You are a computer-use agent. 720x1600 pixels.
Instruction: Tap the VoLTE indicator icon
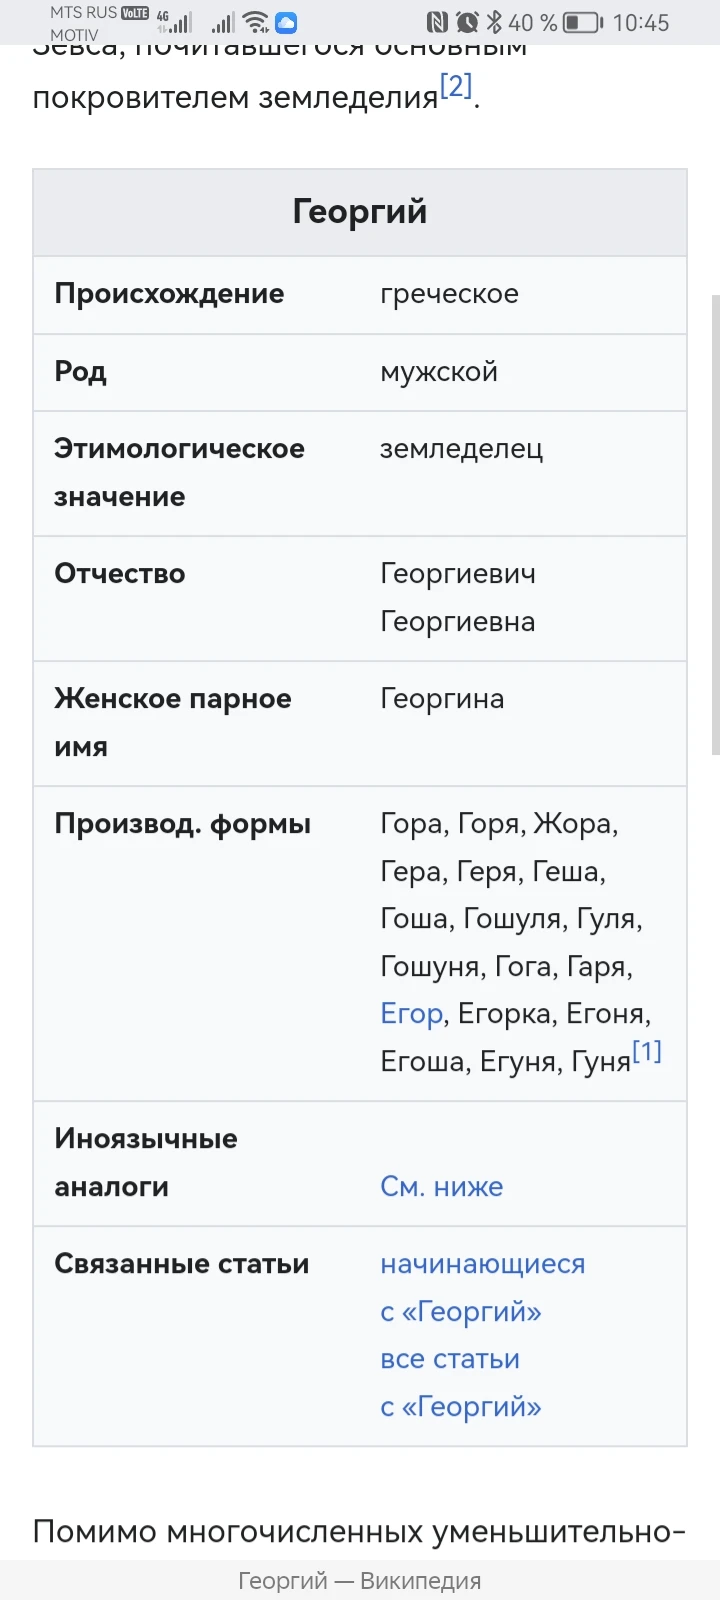point(135,13)
